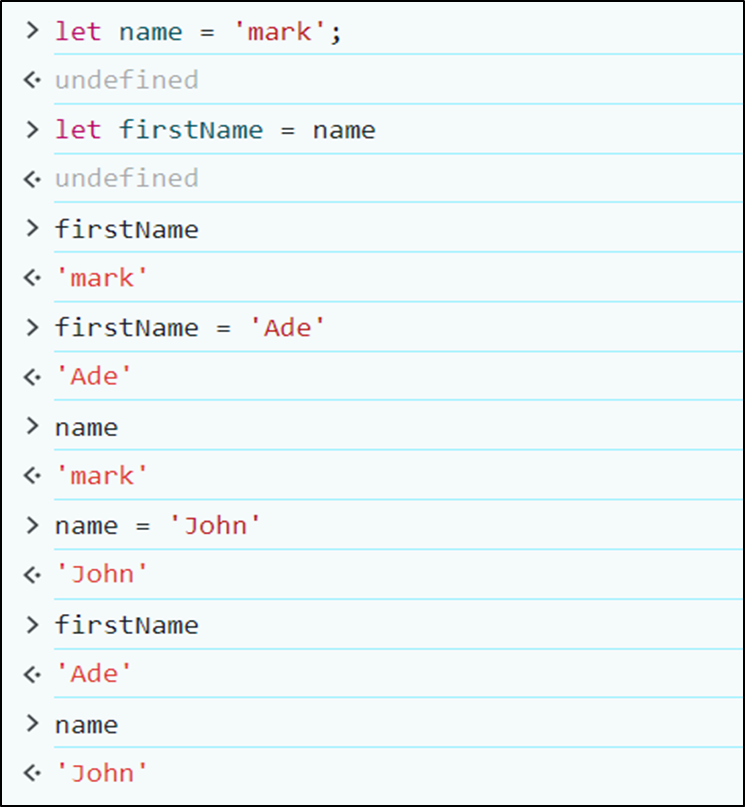The width and height of the screenshot is (745, 807).
Task: Click the first undefined output text
Action: [x=126, y=80]
